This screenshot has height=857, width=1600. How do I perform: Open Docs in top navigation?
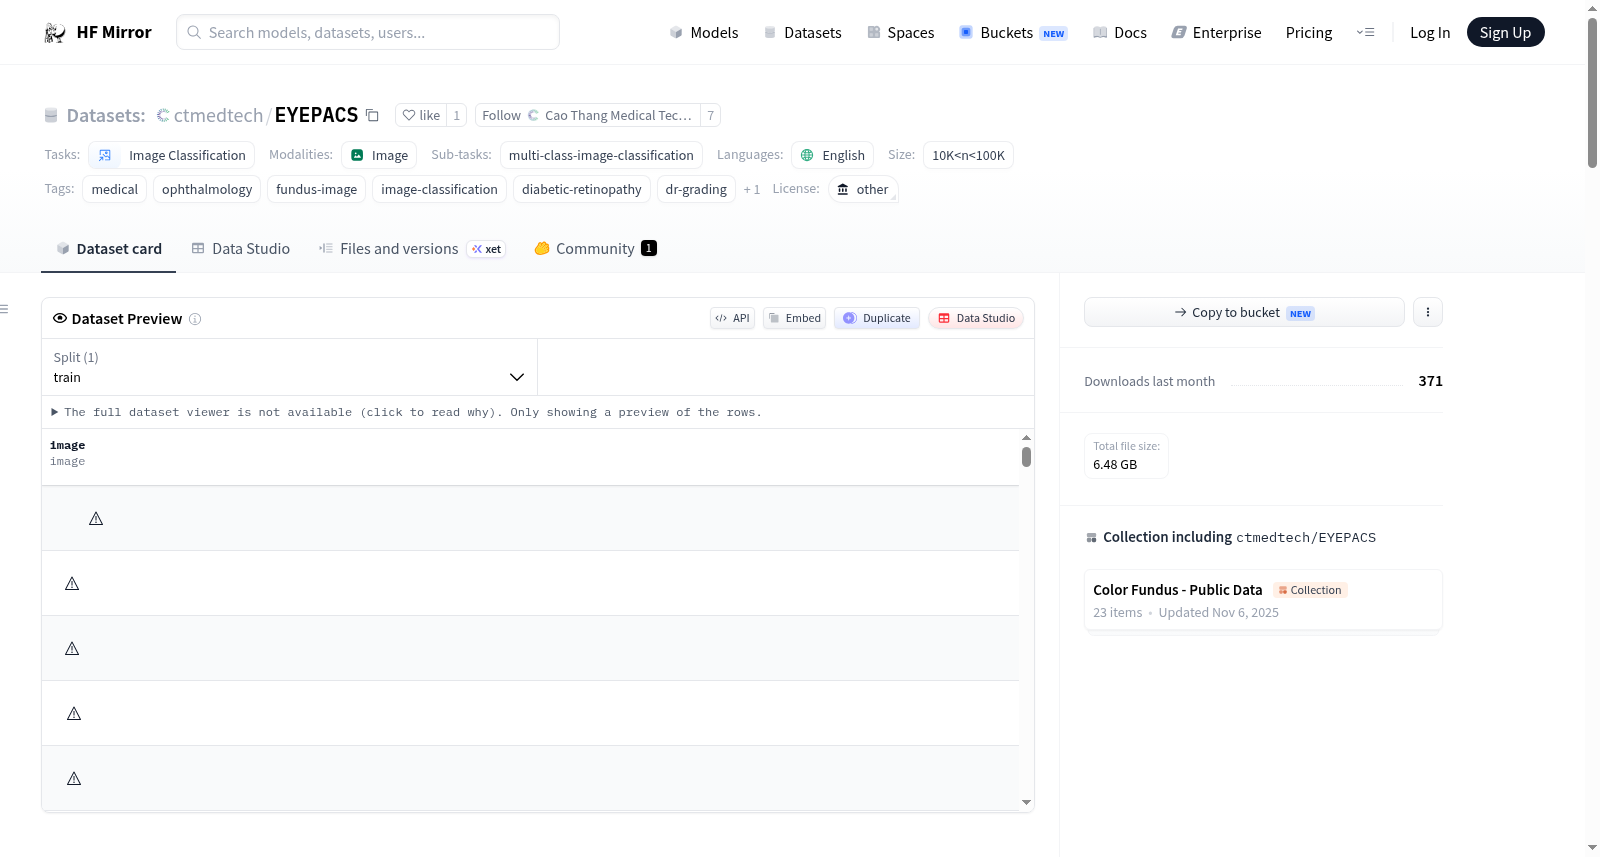point(1120,33)
